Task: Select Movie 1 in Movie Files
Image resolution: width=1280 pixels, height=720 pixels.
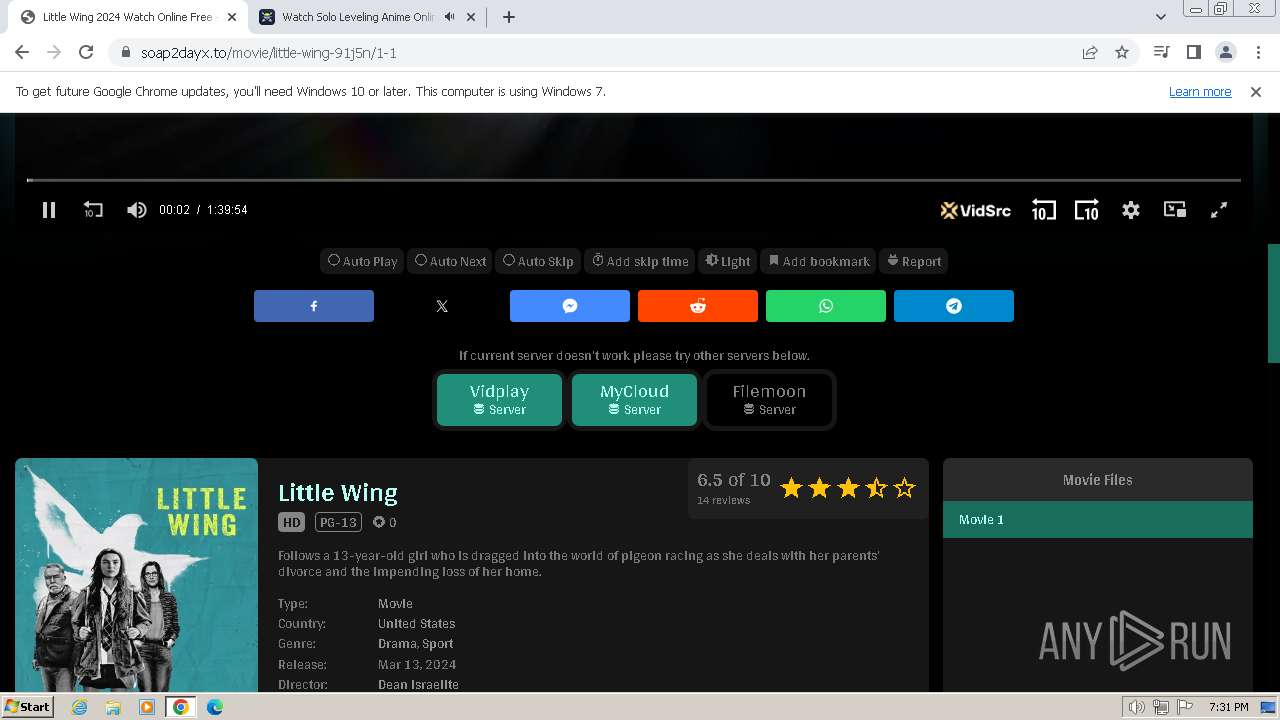Action: 1098,520
